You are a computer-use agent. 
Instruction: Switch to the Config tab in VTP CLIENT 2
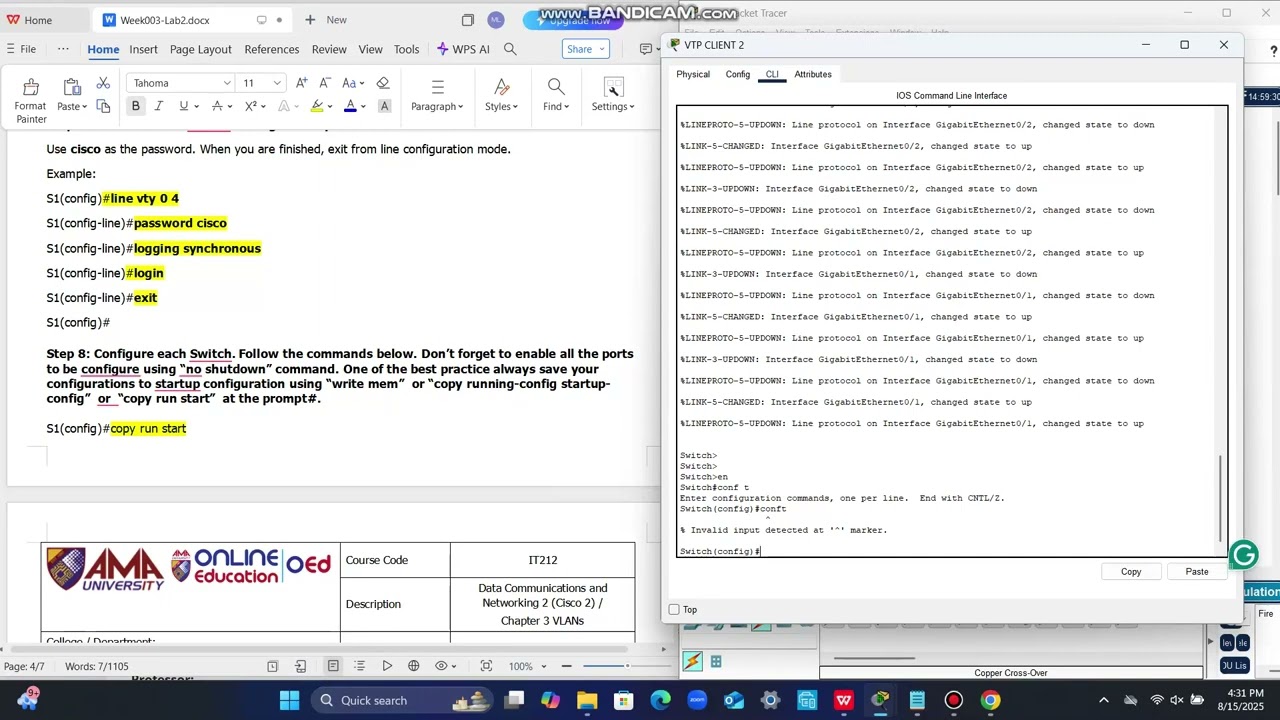tap(738, 74)
